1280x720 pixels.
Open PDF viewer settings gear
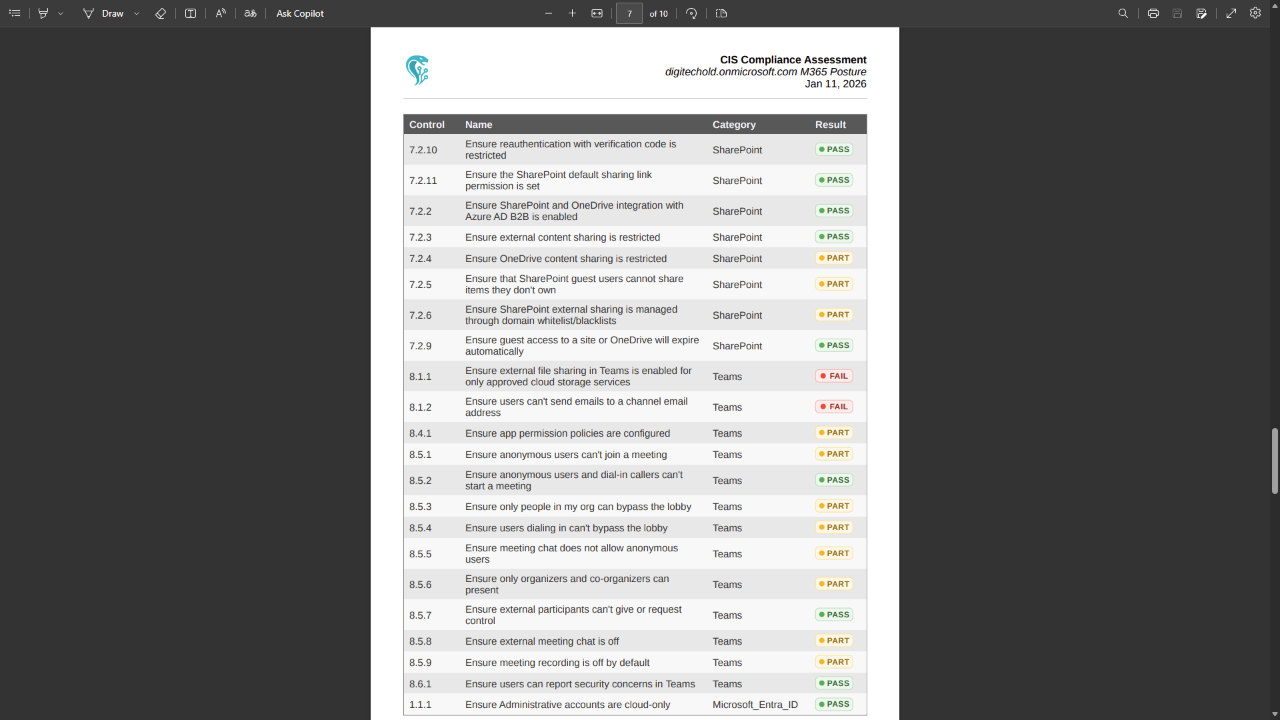(x=1256, y=14)
